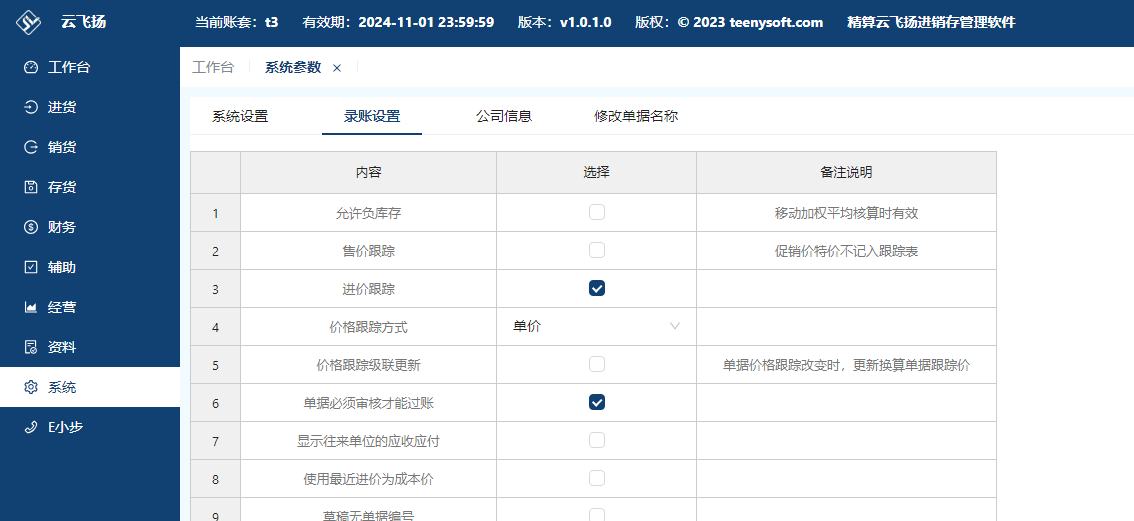Click the 当前账套：t3 header text

[x=236, y=22]
